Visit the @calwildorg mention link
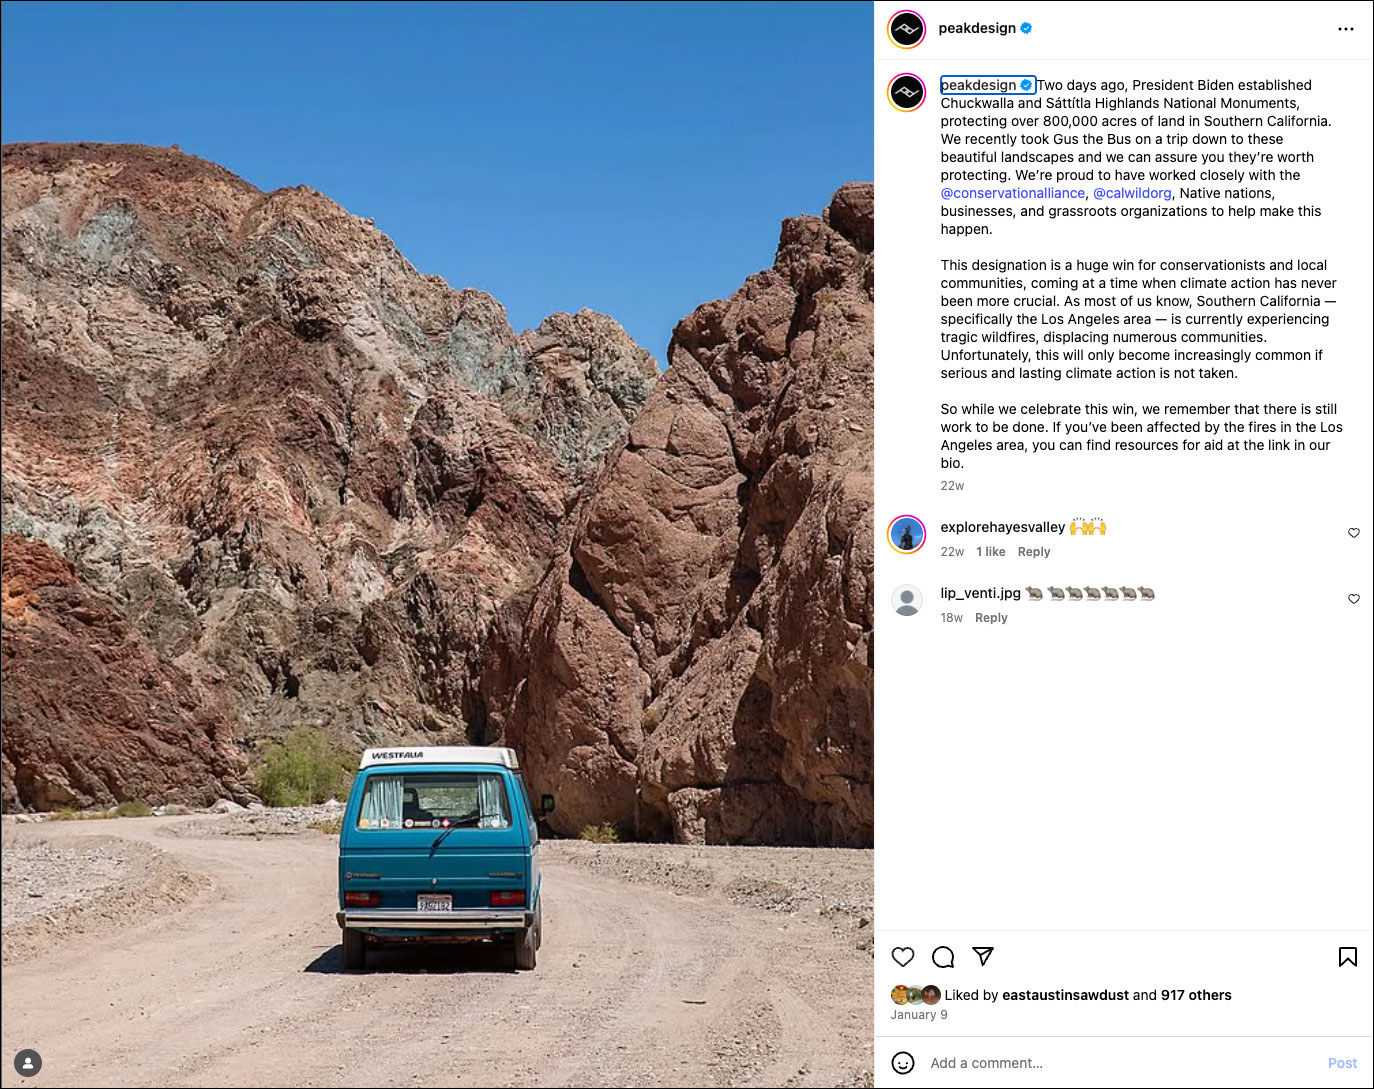This screenshot has width=1374, height=1089. click(1132, 193)
